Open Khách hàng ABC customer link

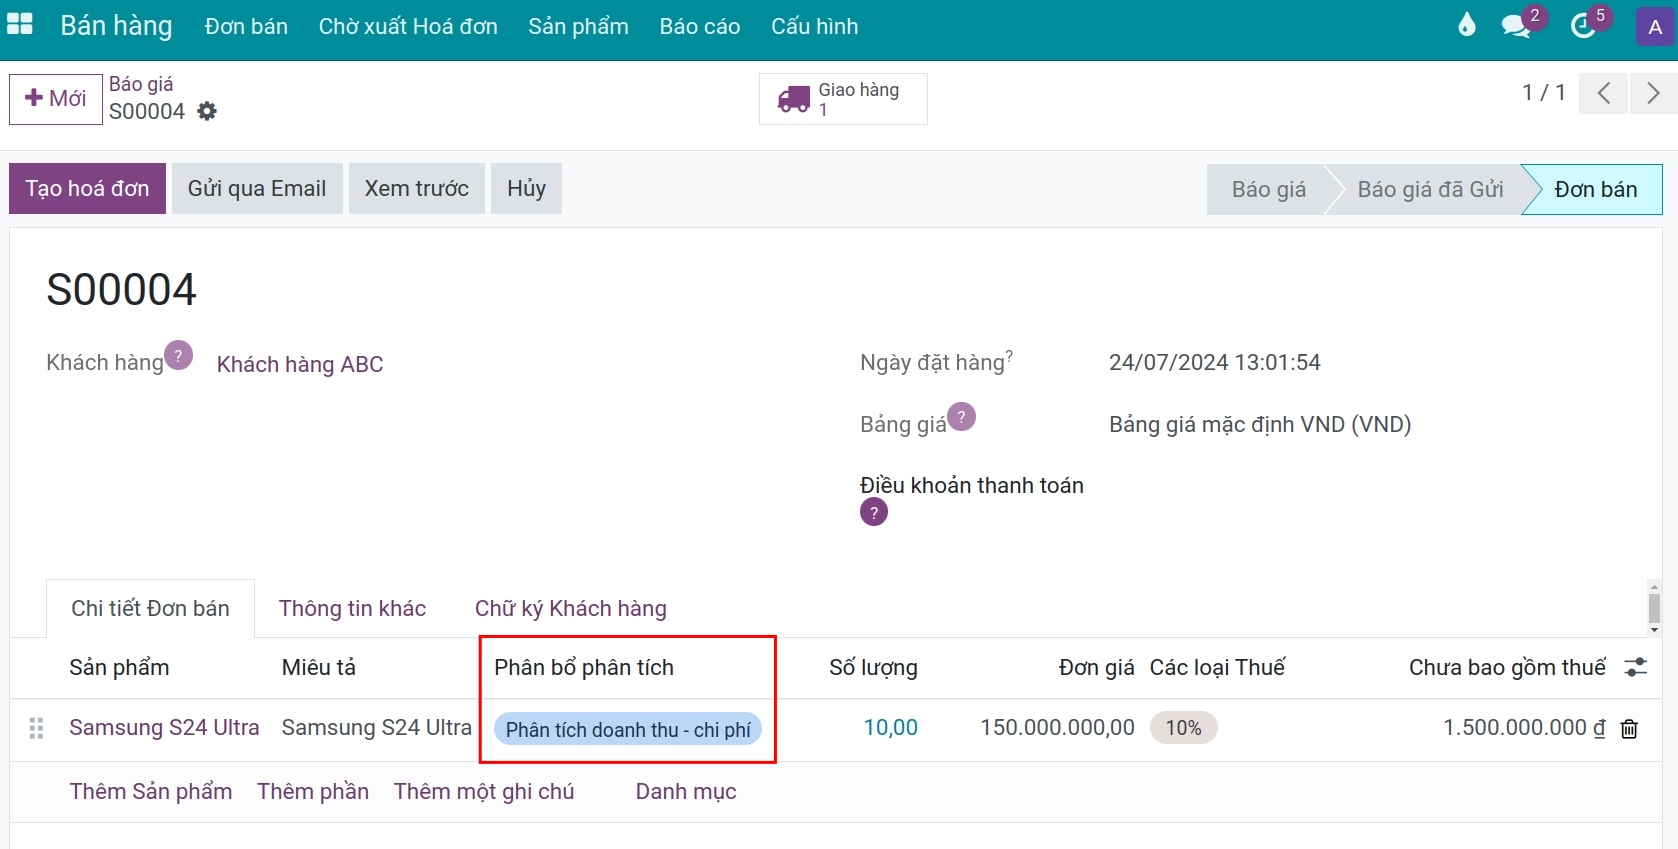(300, 364)
